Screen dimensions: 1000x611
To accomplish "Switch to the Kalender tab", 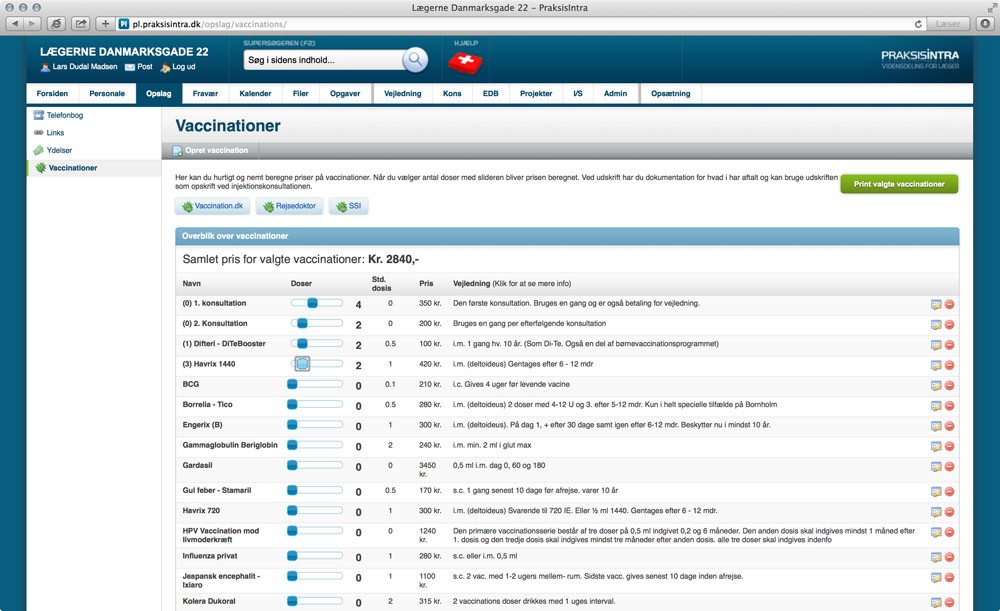I will 255,93.
